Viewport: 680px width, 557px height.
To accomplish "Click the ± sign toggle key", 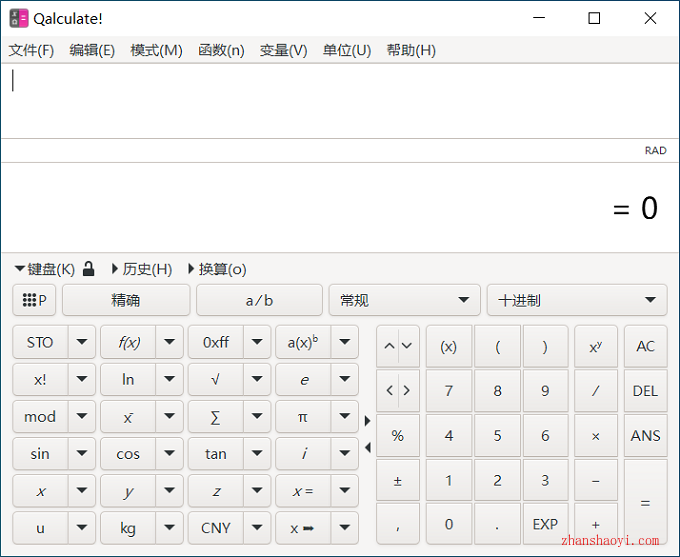I will [398, 480].
